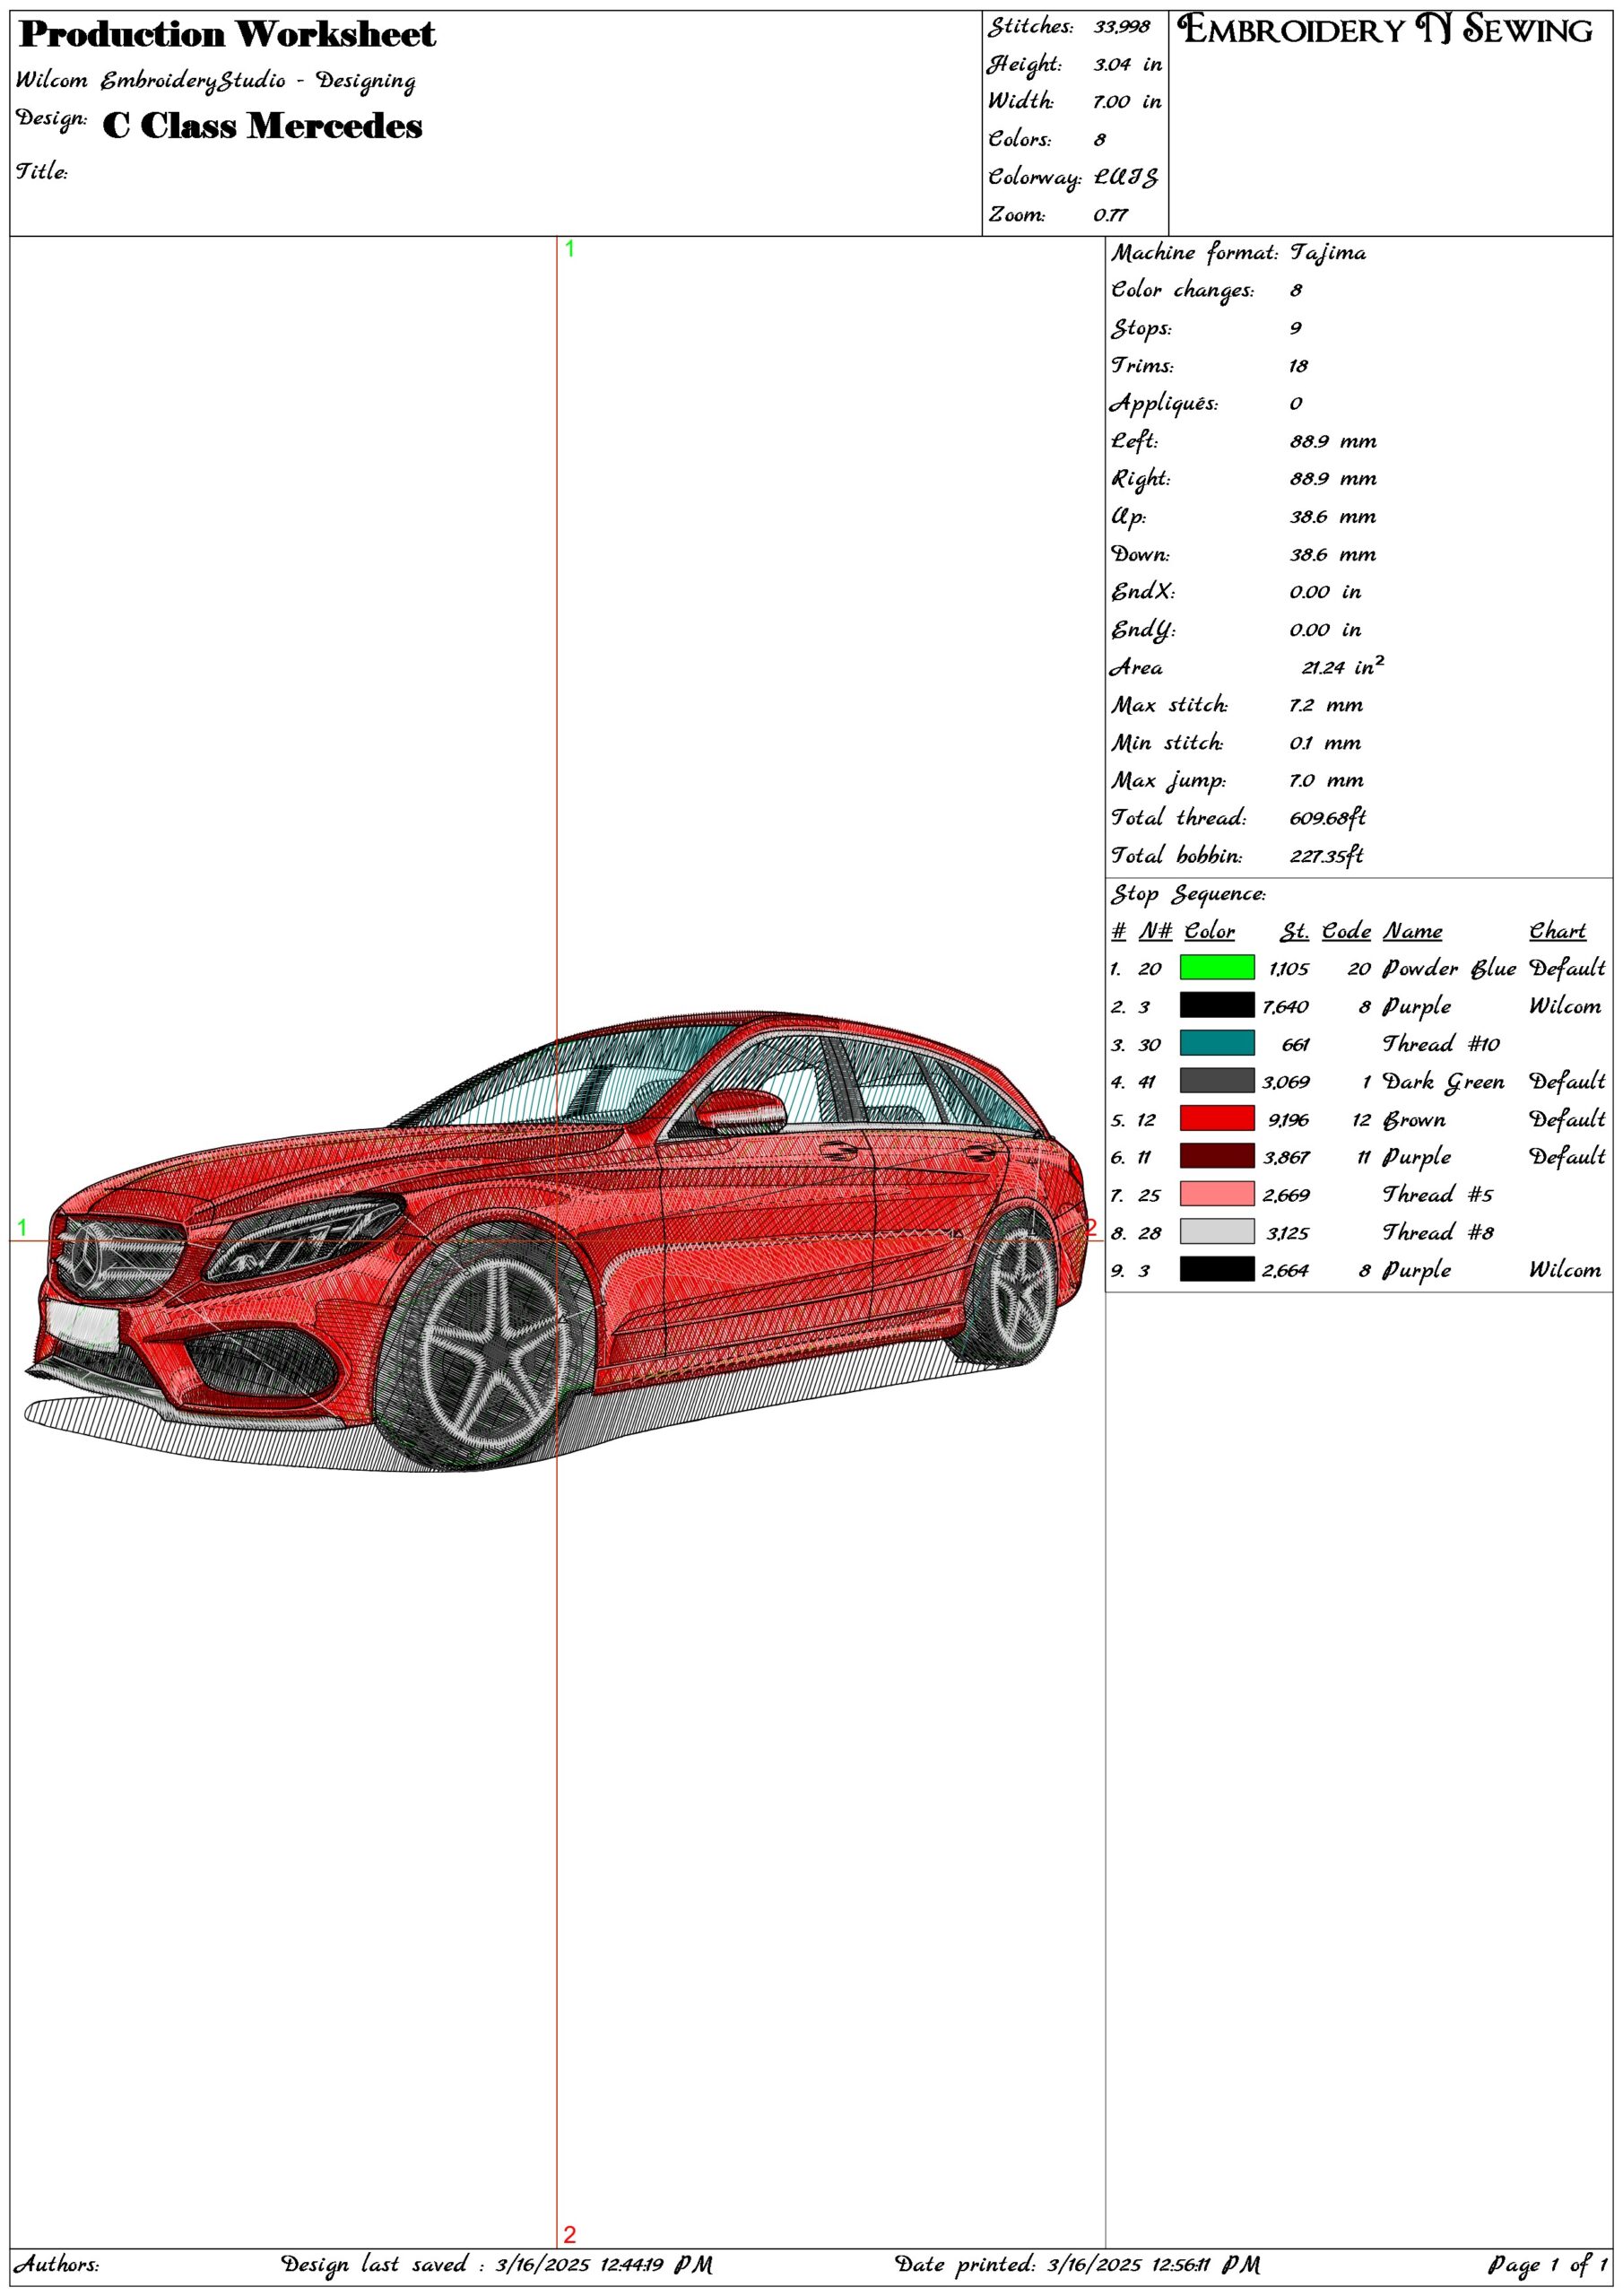
Task: Click the Max jump value '7.0 mm'
Action: coord(1325,781)
